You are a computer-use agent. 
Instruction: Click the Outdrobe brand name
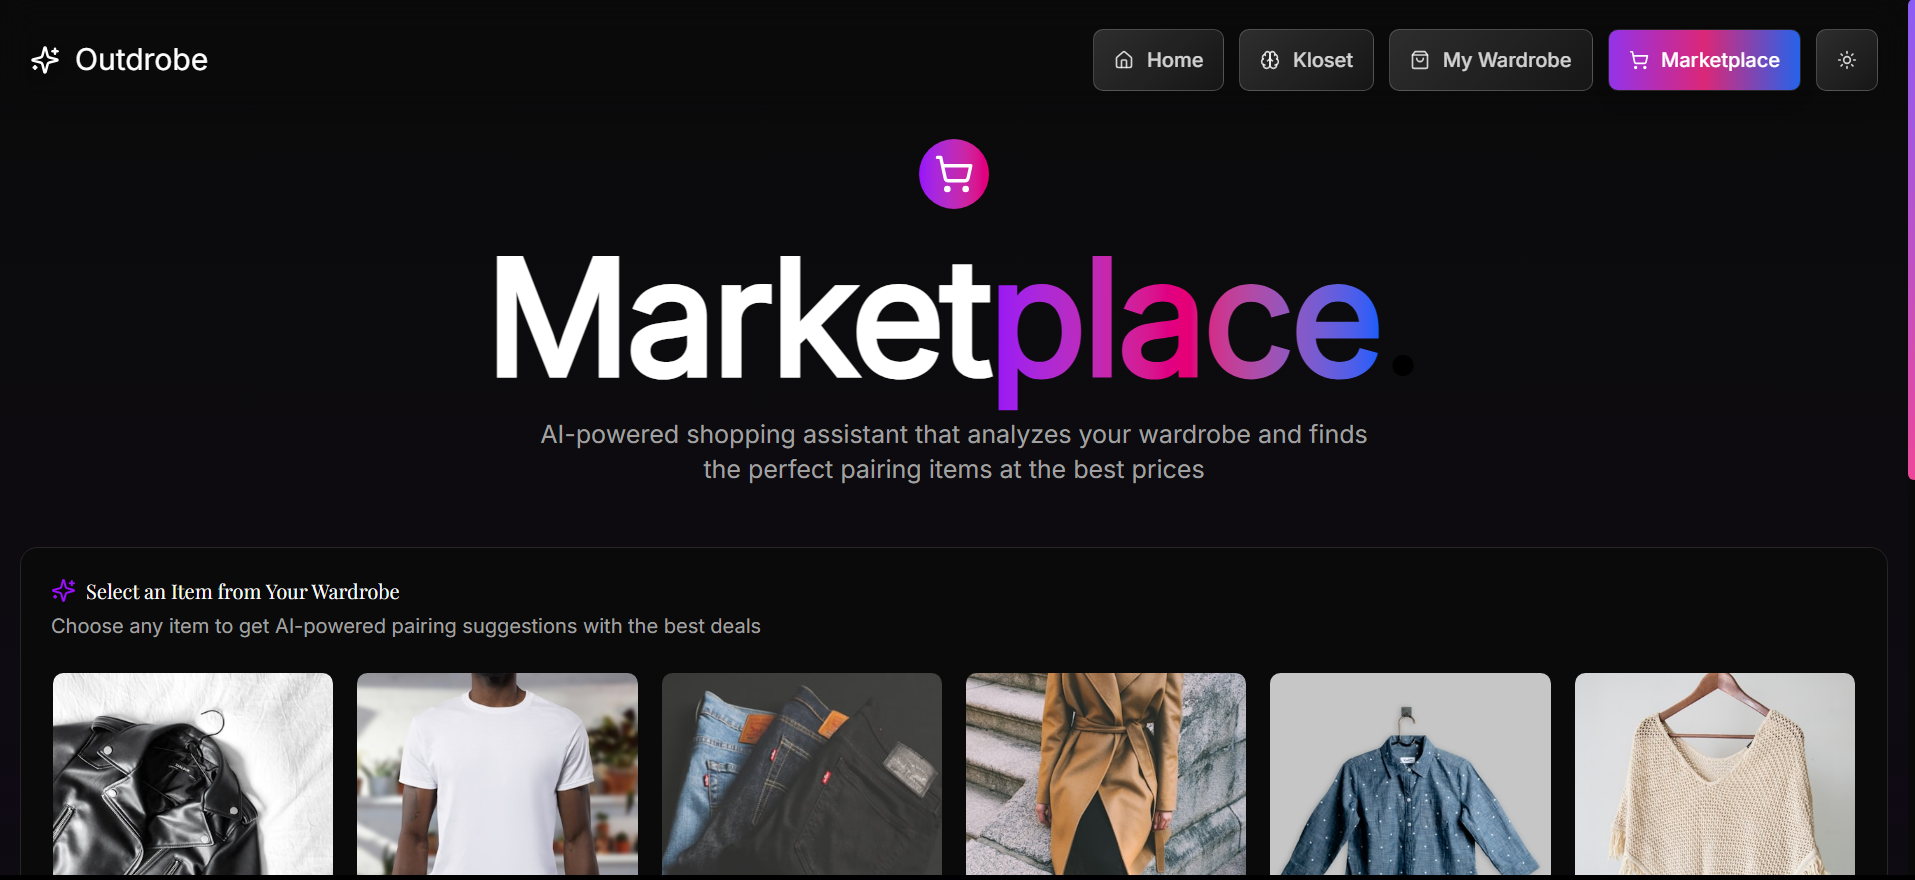tap(142, 60)
